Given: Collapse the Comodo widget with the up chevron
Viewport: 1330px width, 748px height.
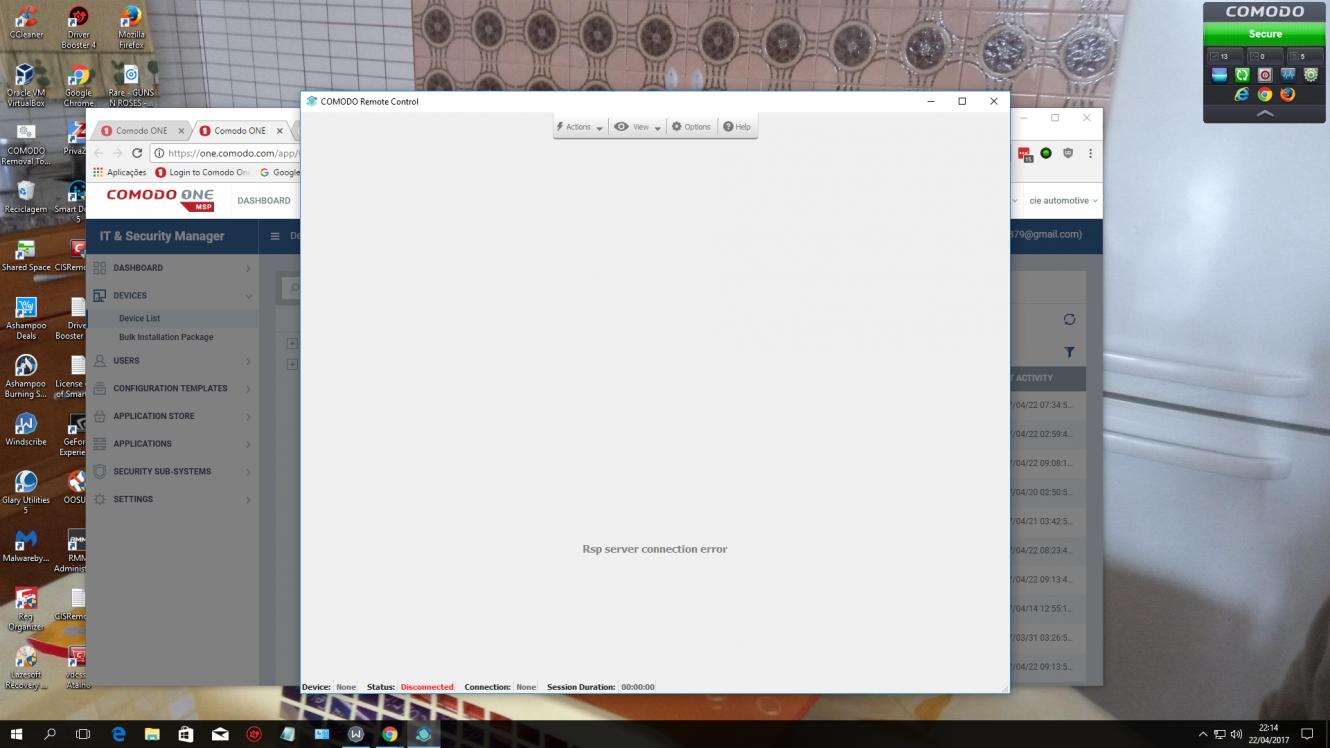Looking at the screenshot, I should click(1265, 114).
